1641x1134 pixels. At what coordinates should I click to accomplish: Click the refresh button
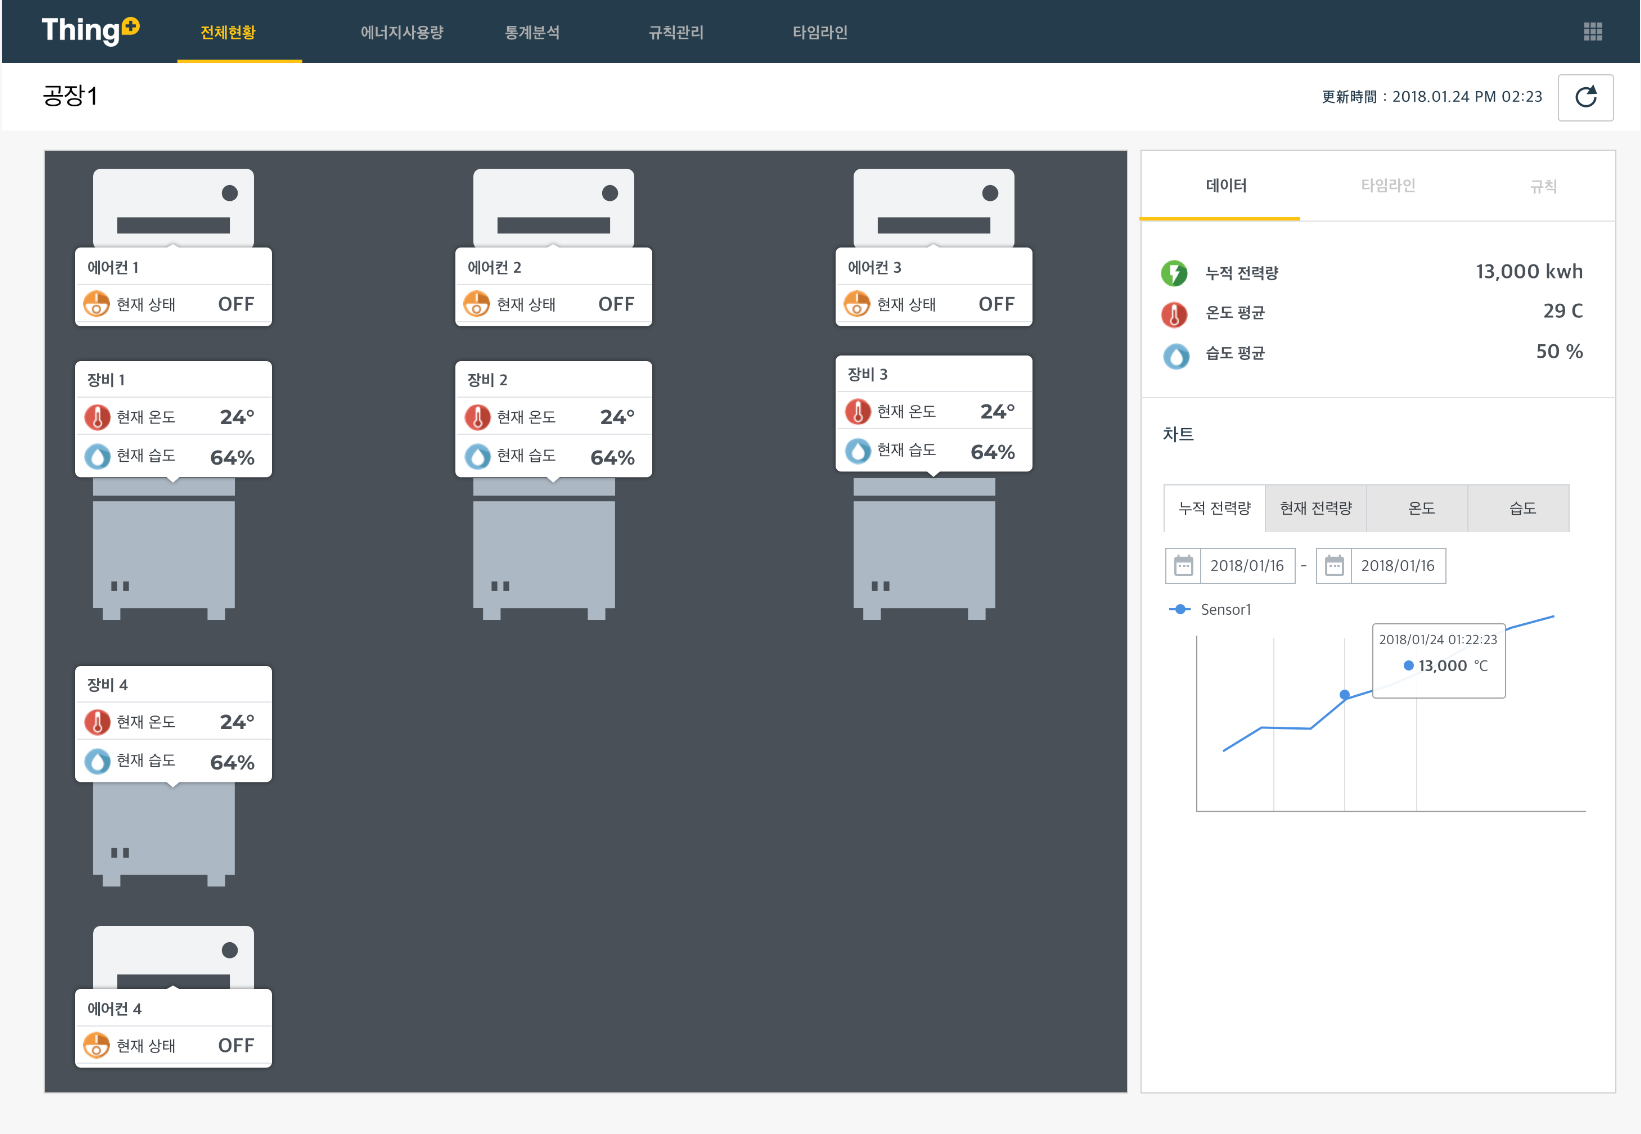[x=1585, y=97]
